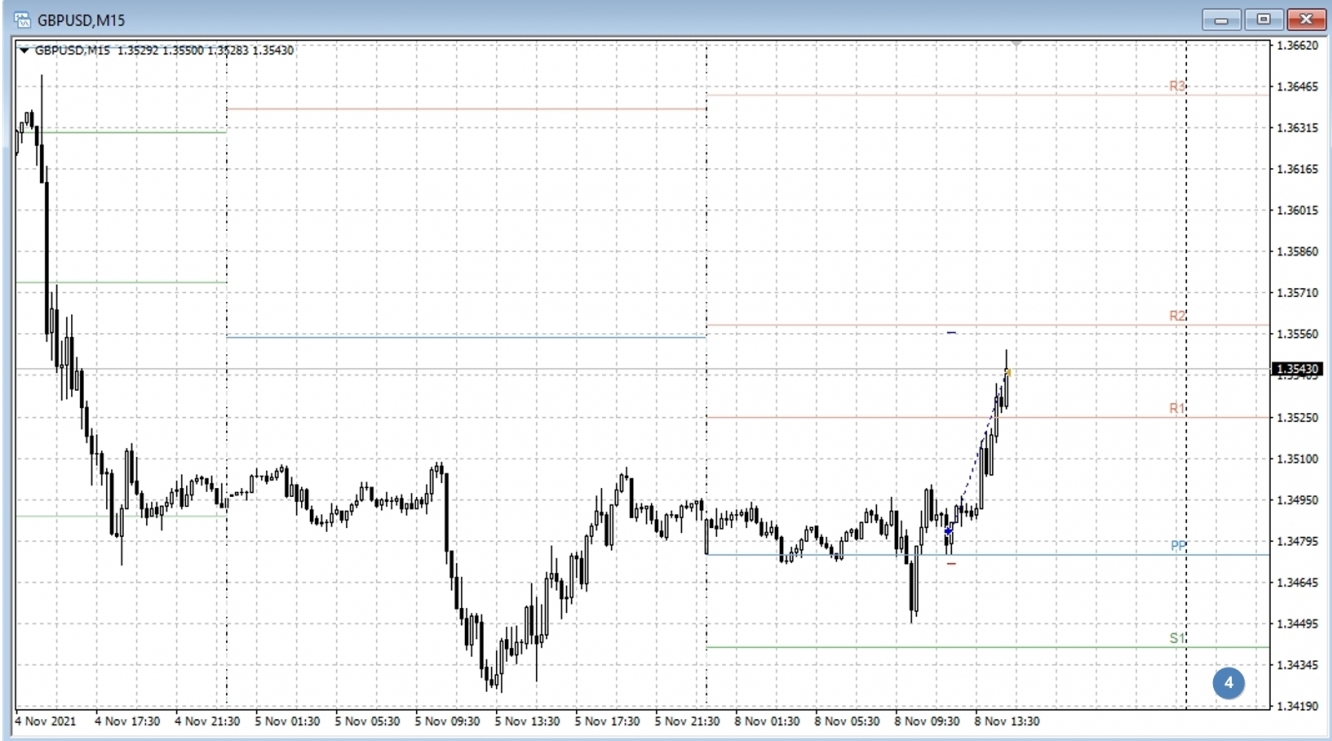The width and height of the screenshot is (1332, 741).
Task: Click price scale value 1.34345
Action: (1299, 664)
